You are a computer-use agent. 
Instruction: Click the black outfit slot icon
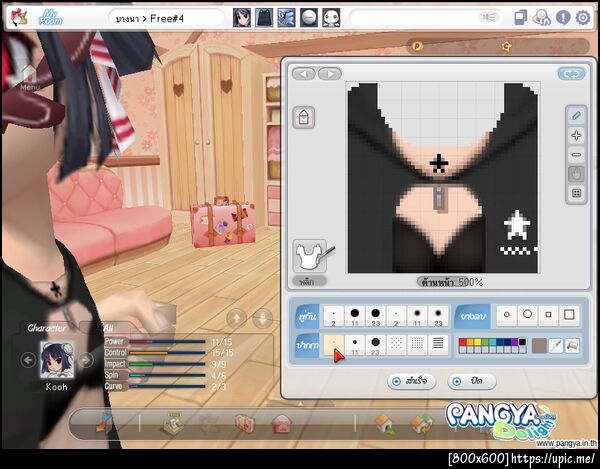point(264,18)
